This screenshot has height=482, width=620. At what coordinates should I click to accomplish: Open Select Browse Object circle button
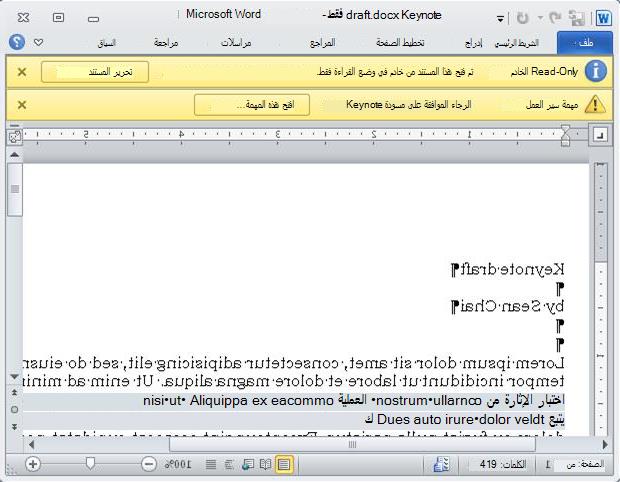click(x=15, y=410)
